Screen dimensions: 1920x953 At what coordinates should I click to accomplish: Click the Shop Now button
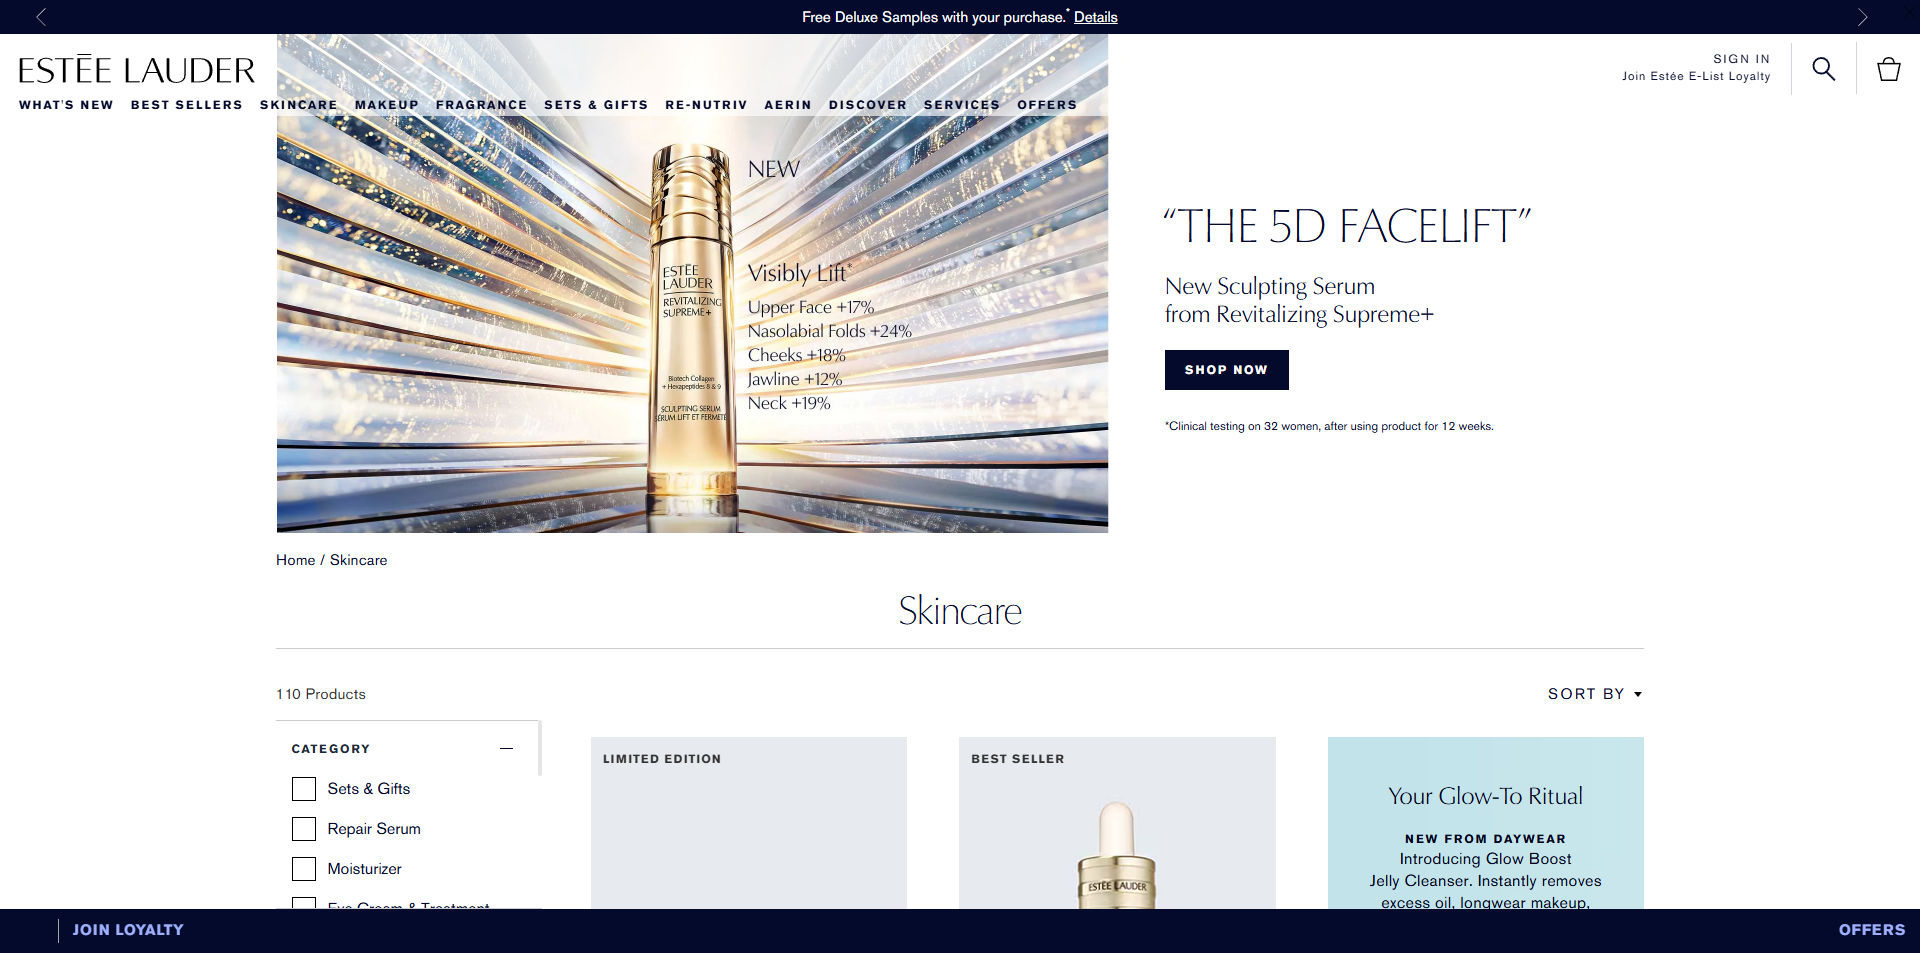1226,370
